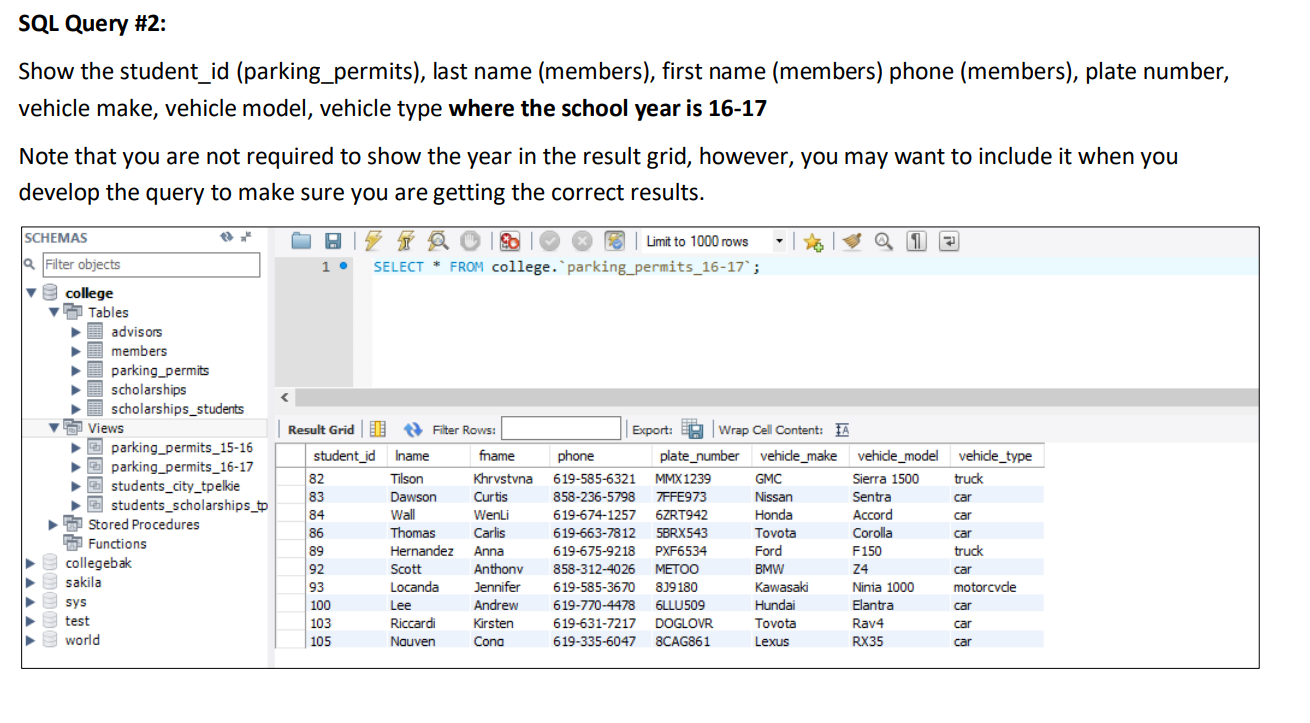Open a SQL script file with the folder icon
The width and height of the screenshot is (1310, 723).
(x=302, y=241)
